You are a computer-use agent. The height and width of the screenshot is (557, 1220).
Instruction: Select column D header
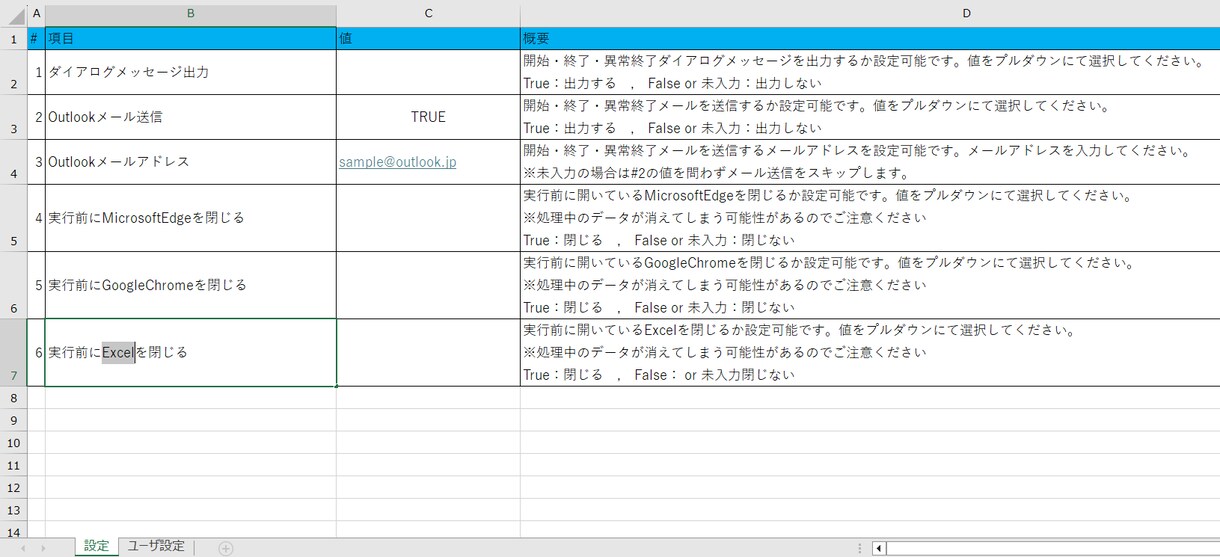pyautogui.click(x=870, y=13)
